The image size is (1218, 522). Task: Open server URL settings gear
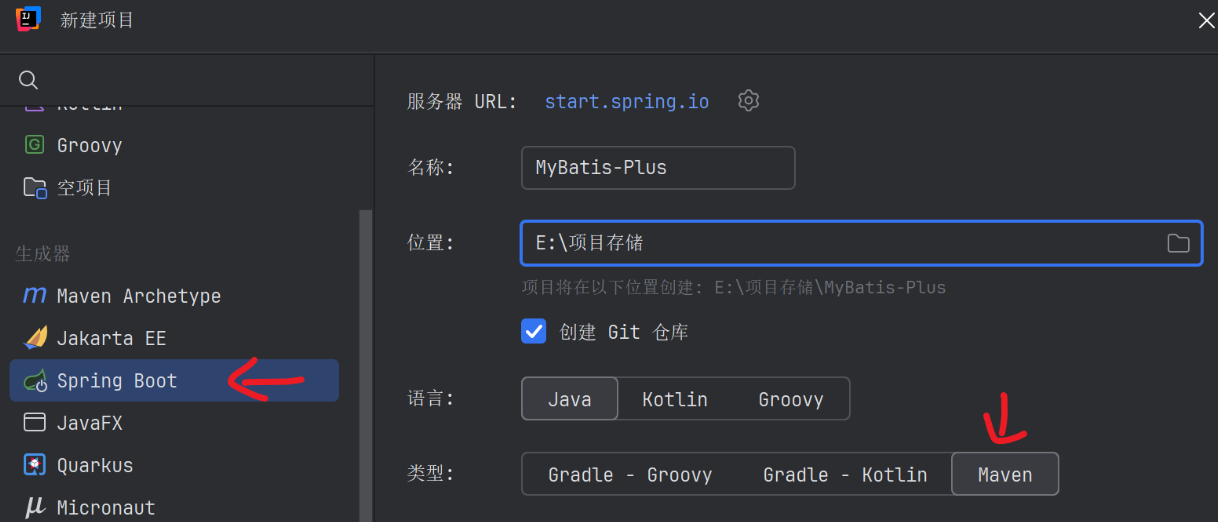click(748, 101)
